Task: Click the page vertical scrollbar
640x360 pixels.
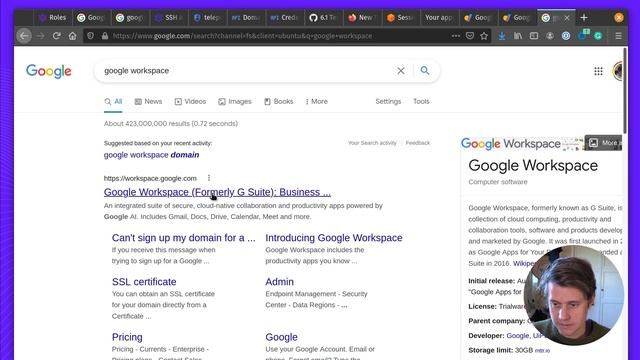Action: (625, 90)
